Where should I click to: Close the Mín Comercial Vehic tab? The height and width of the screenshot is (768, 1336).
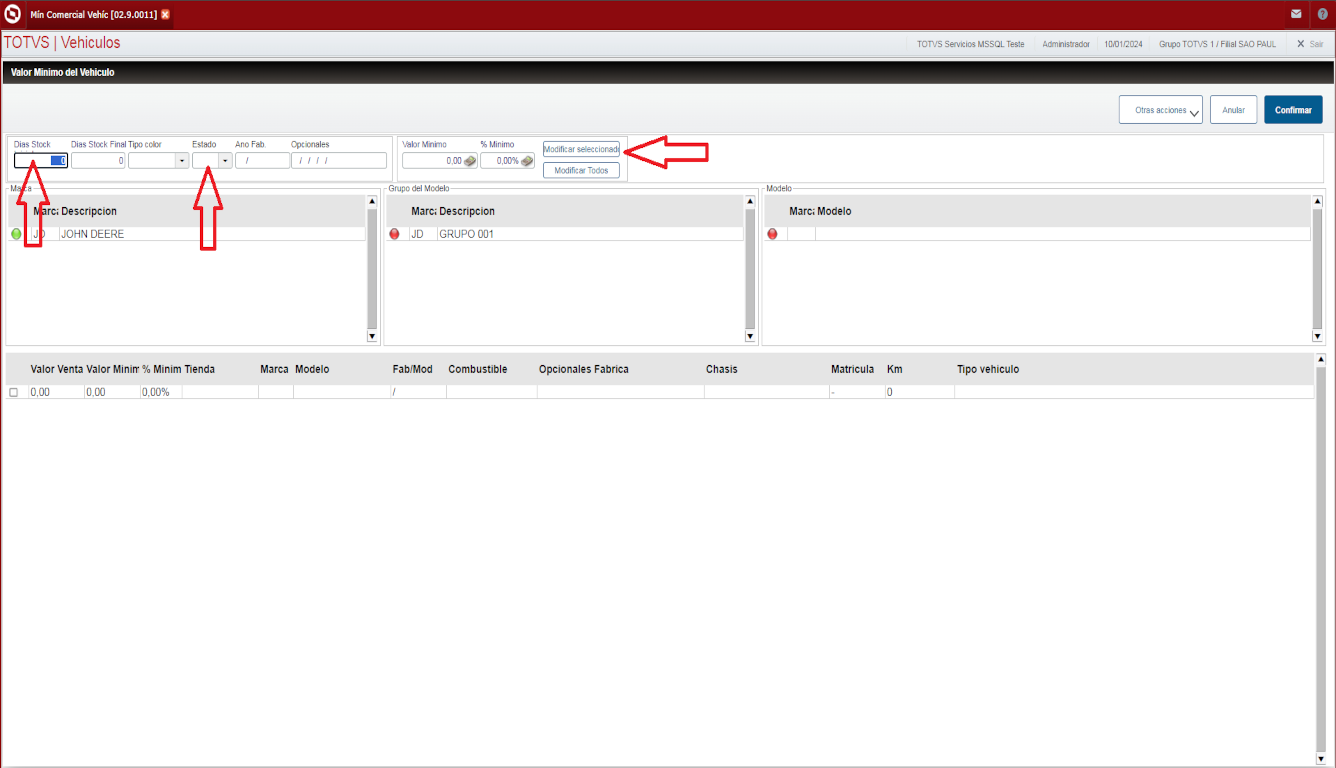(x=165, y=15)
